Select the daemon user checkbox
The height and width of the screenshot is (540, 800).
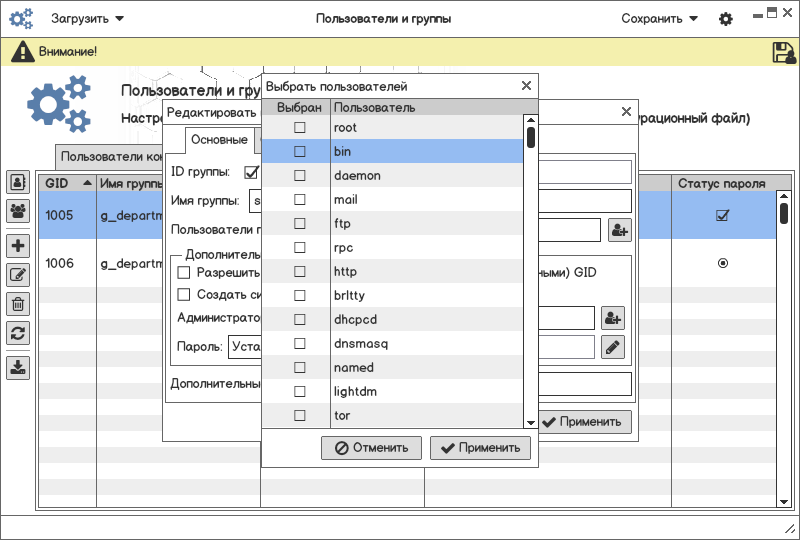299,176
